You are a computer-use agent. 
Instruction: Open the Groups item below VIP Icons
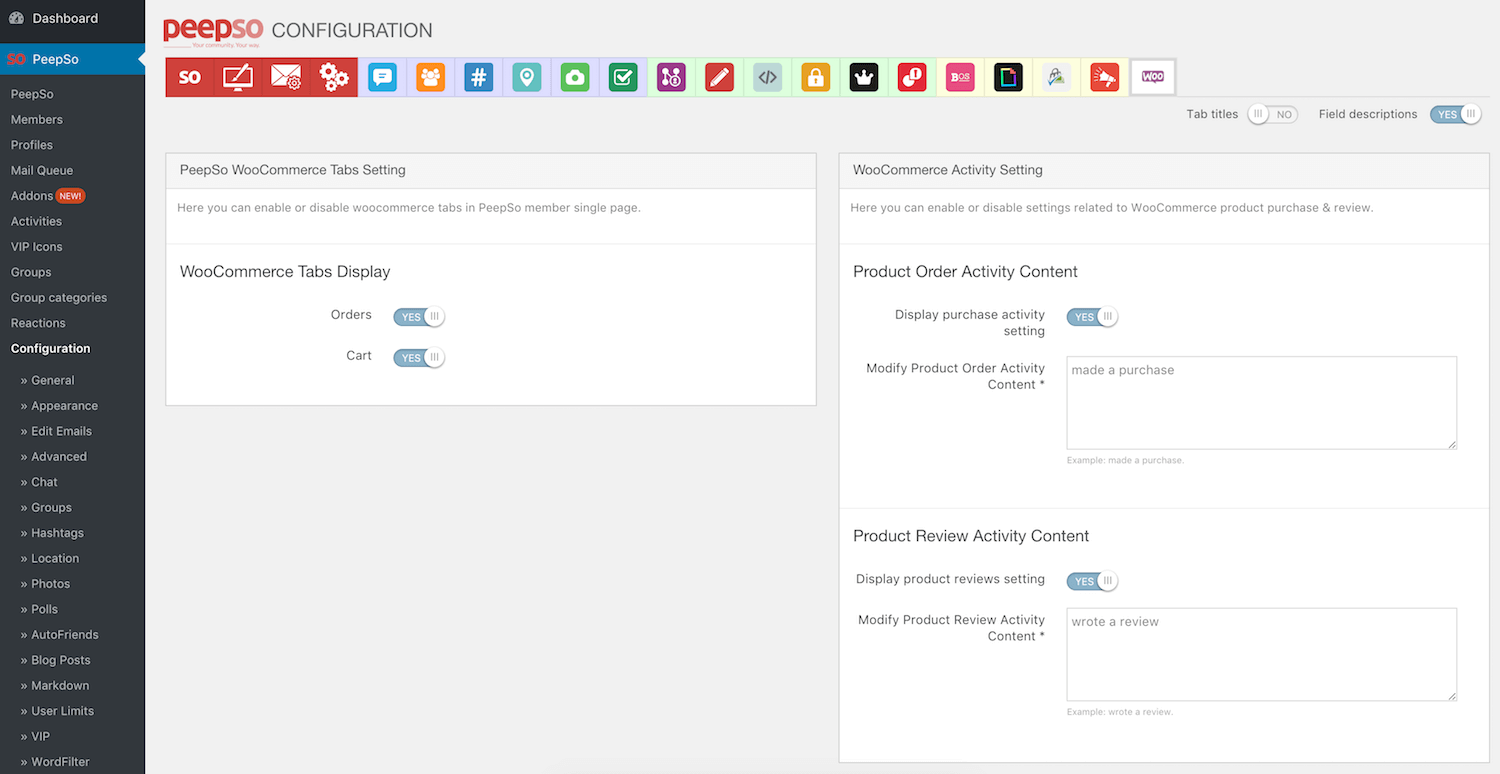pyautogui.click(x=31, y=272)
